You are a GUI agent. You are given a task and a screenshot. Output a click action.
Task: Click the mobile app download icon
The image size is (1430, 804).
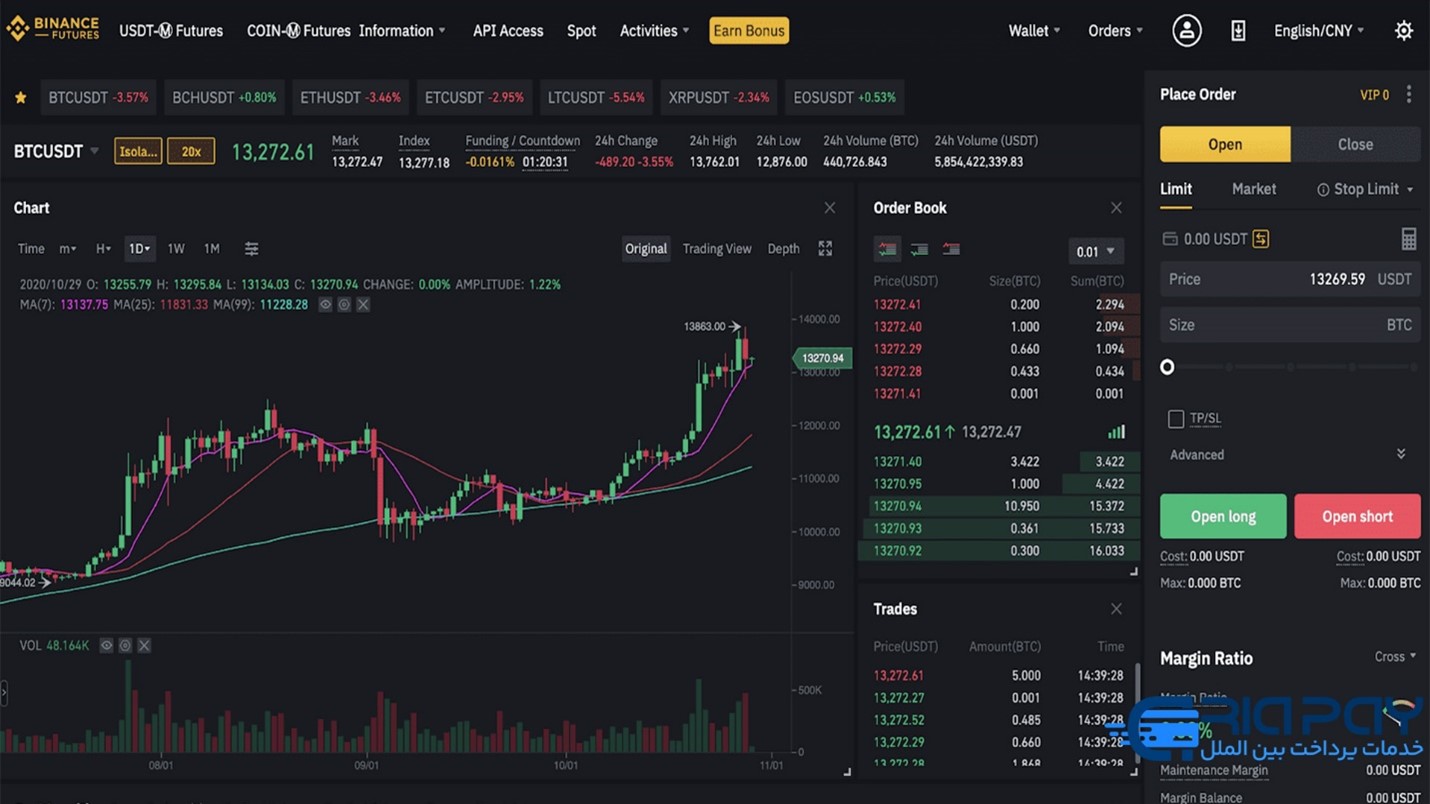pyautogui.click(x=1238, y=31)
